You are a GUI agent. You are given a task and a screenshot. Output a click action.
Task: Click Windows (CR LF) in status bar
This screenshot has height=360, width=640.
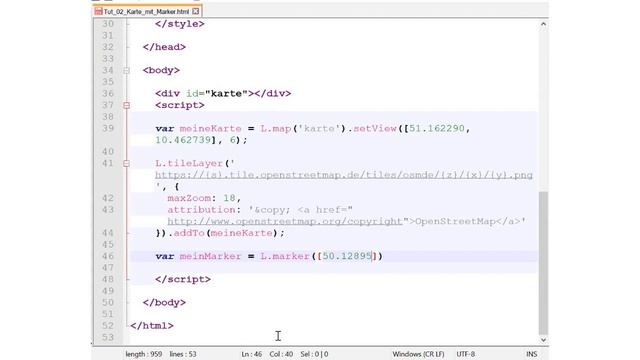pos(418,354)
